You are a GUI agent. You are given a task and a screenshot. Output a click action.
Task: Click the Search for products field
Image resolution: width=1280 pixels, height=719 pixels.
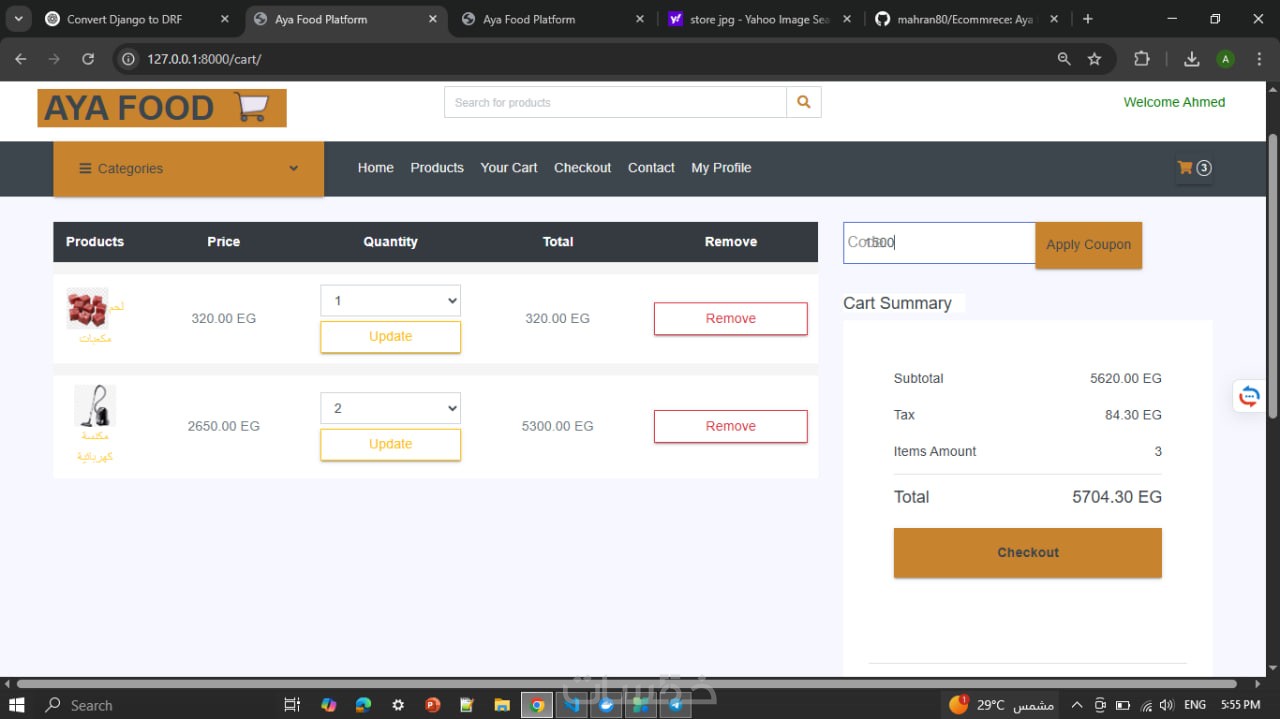click(616, 102)
